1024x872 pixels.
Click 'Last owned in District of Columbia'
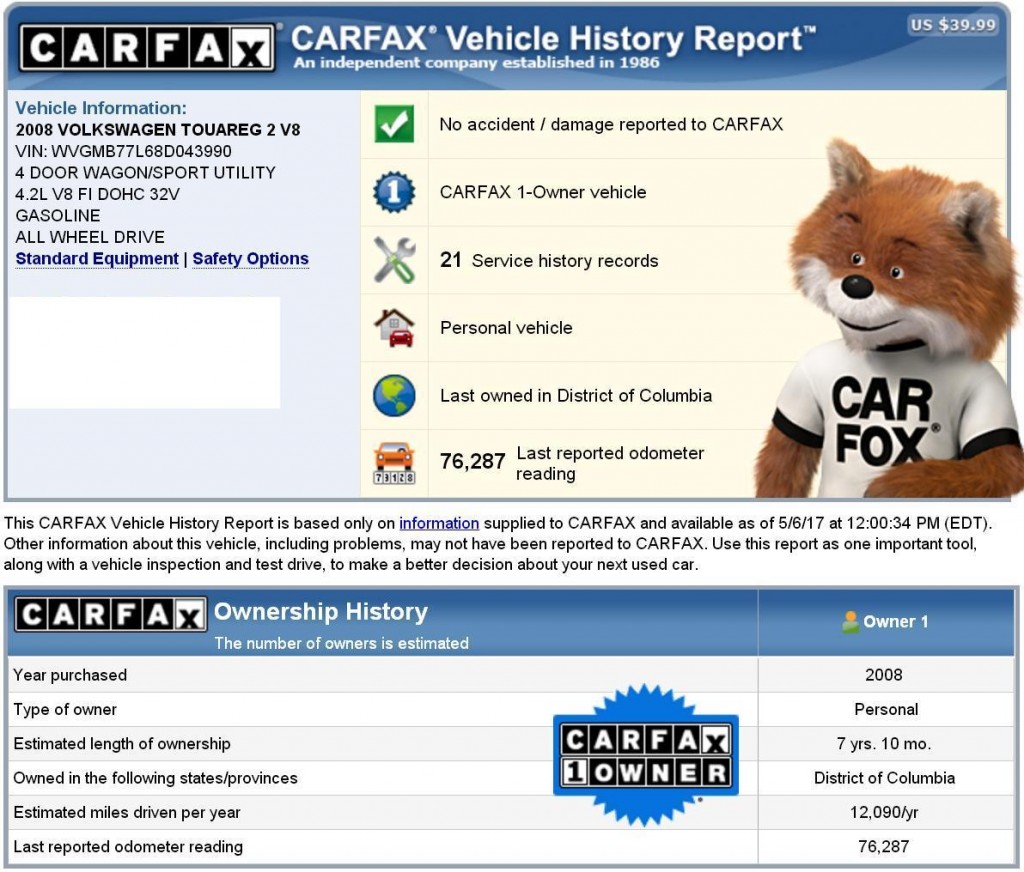(576, 395)
